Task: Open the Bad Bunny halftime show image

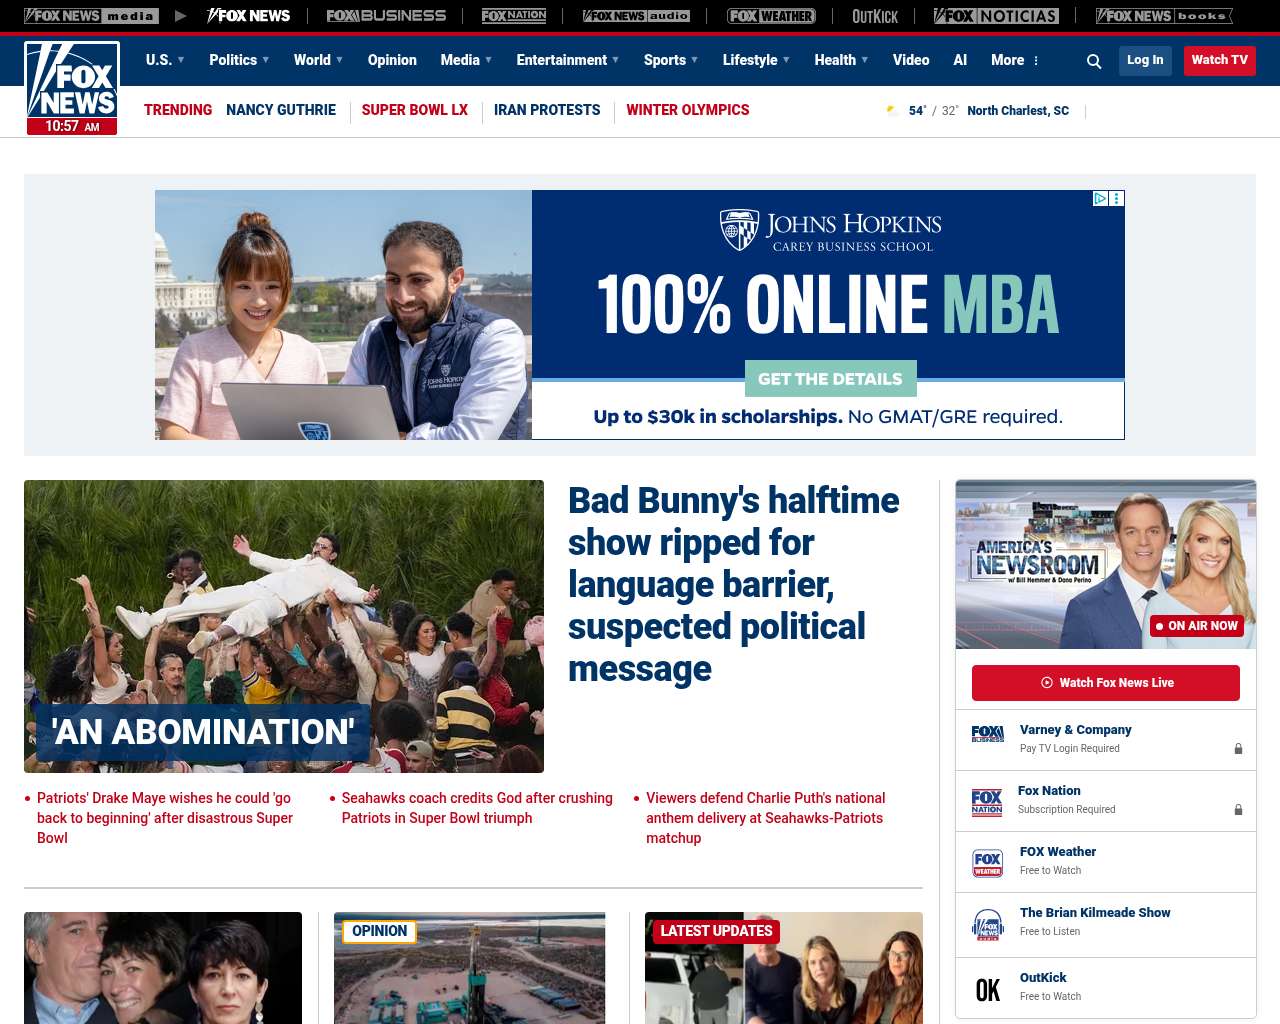Action: click(284, 626)
